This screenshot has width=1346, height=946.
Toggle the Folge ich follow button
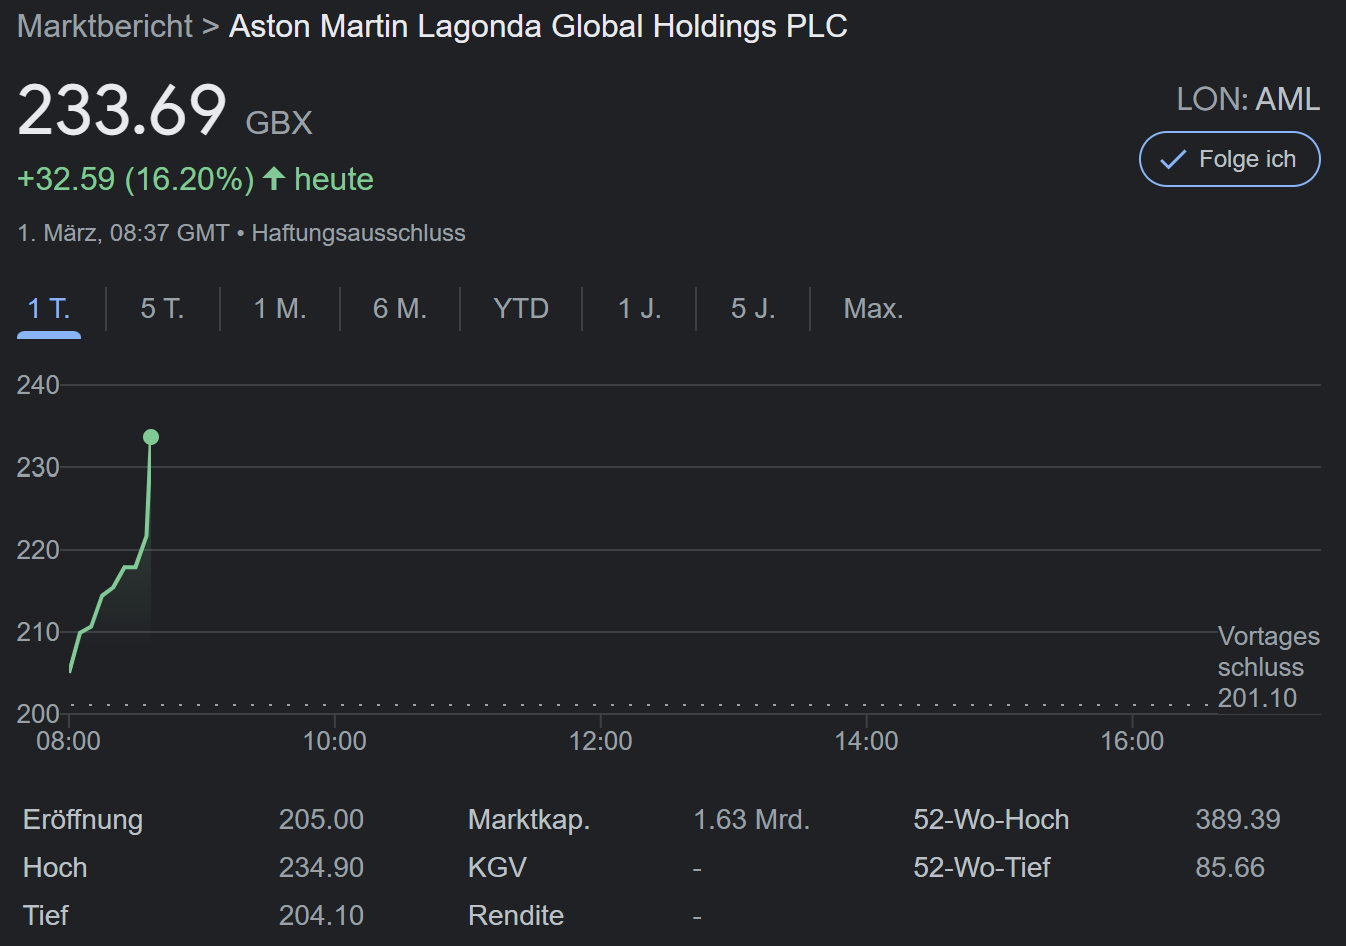[x=1229, y=159]
